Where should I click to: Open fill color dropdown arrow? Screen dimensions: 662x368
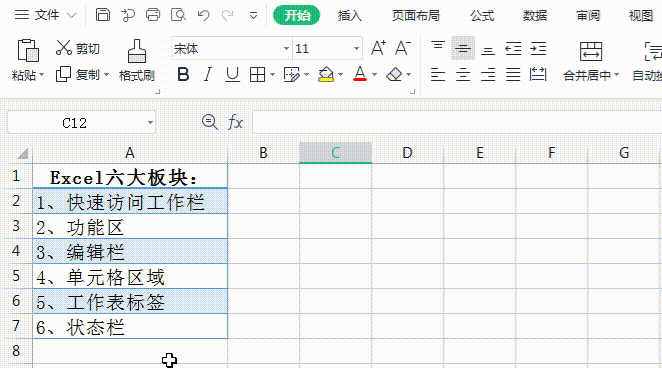pos(341,75)
